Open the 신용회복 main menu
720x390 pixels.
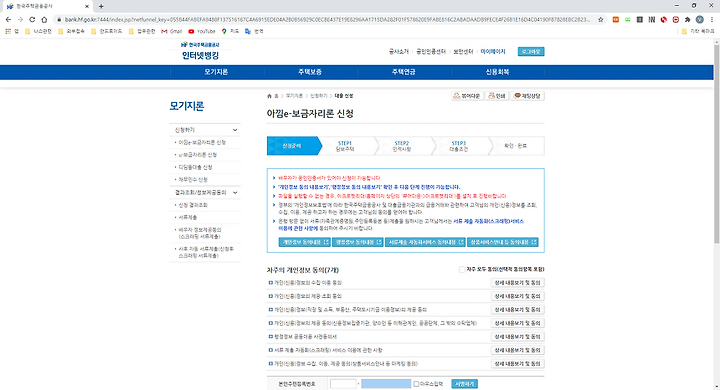[497, 72]
